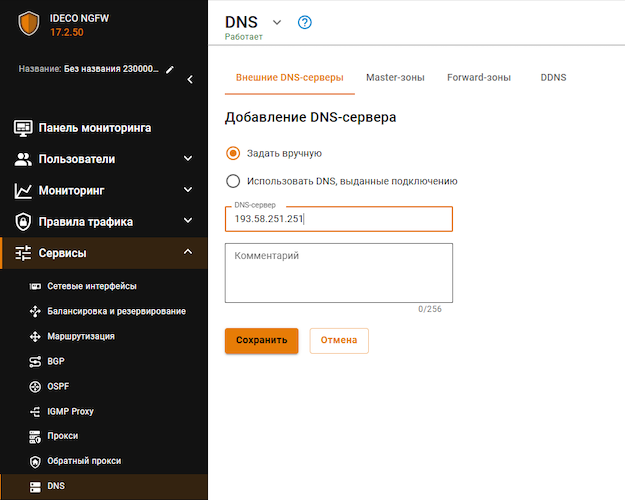Click the BGP sidebar icon

[x=34, y=361]
